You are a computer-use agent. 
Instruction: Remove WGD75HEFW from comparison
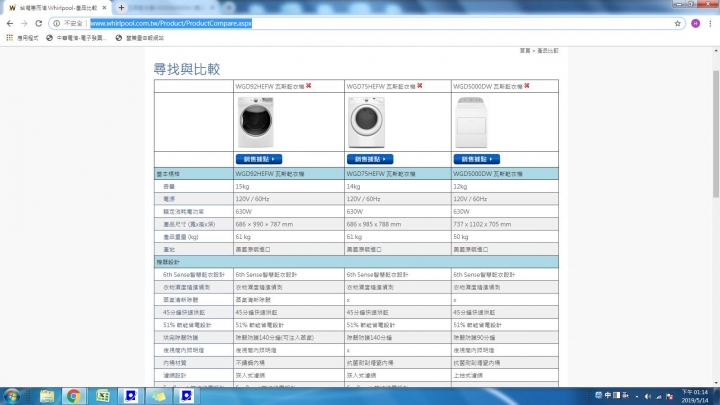[420, 86]
